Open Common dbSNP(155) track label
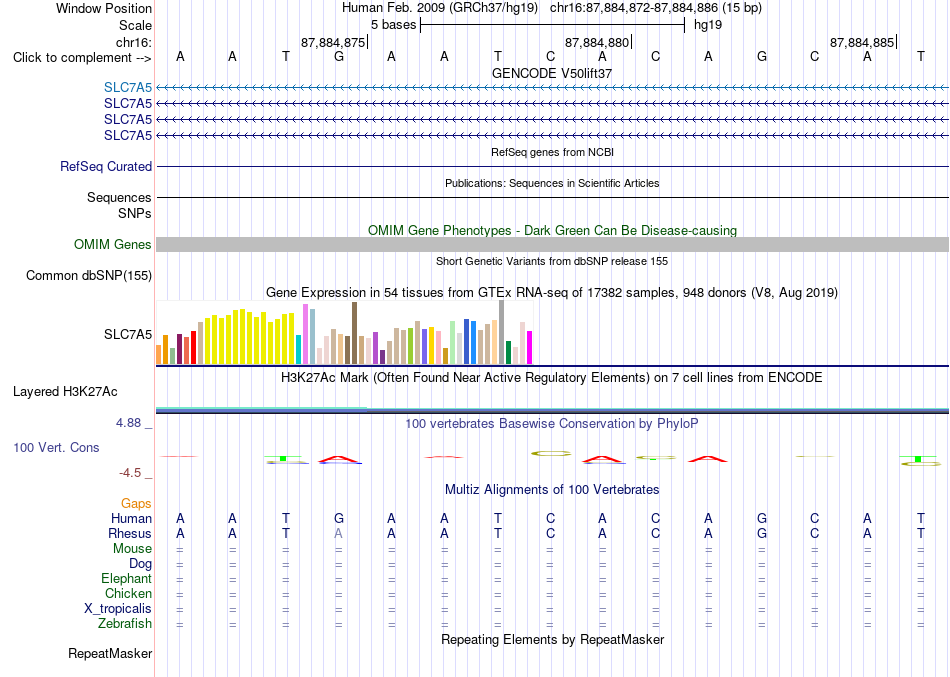Viewport: 950px width, 677px height. click(89, 275)
